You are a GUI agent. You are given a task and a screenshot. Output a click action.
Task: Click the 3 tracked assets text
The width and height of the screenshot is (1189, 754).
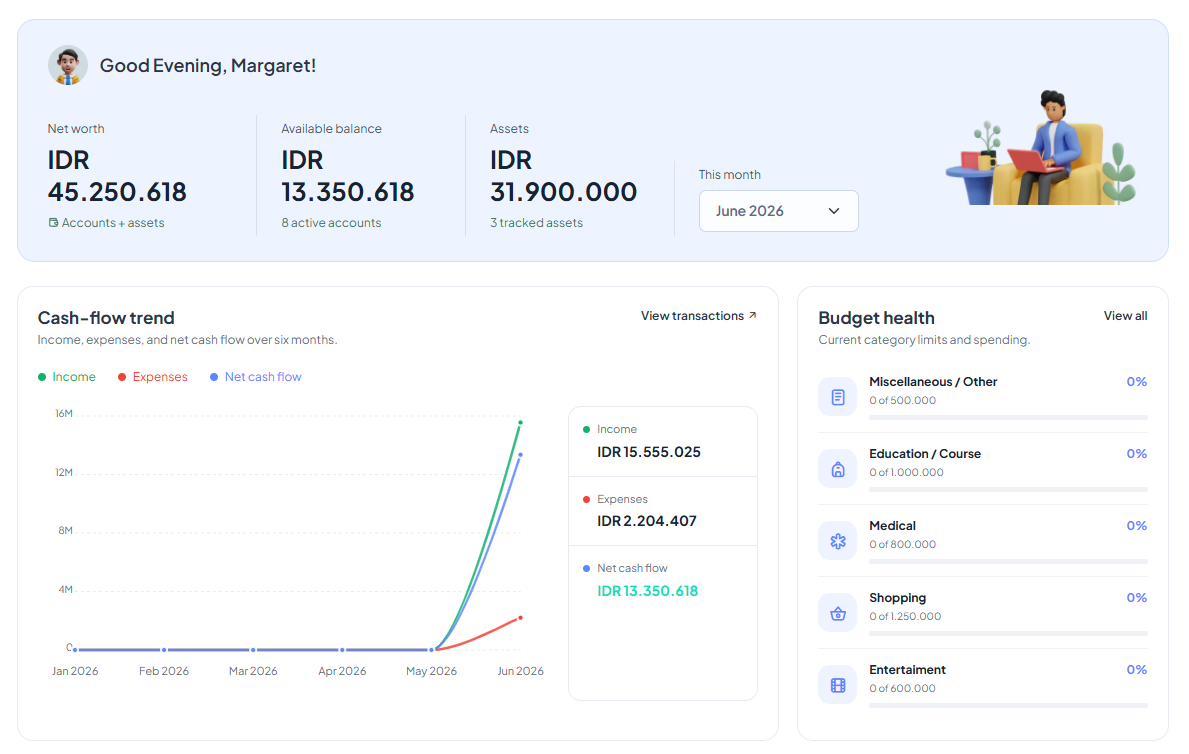click(x=536, y=223)
